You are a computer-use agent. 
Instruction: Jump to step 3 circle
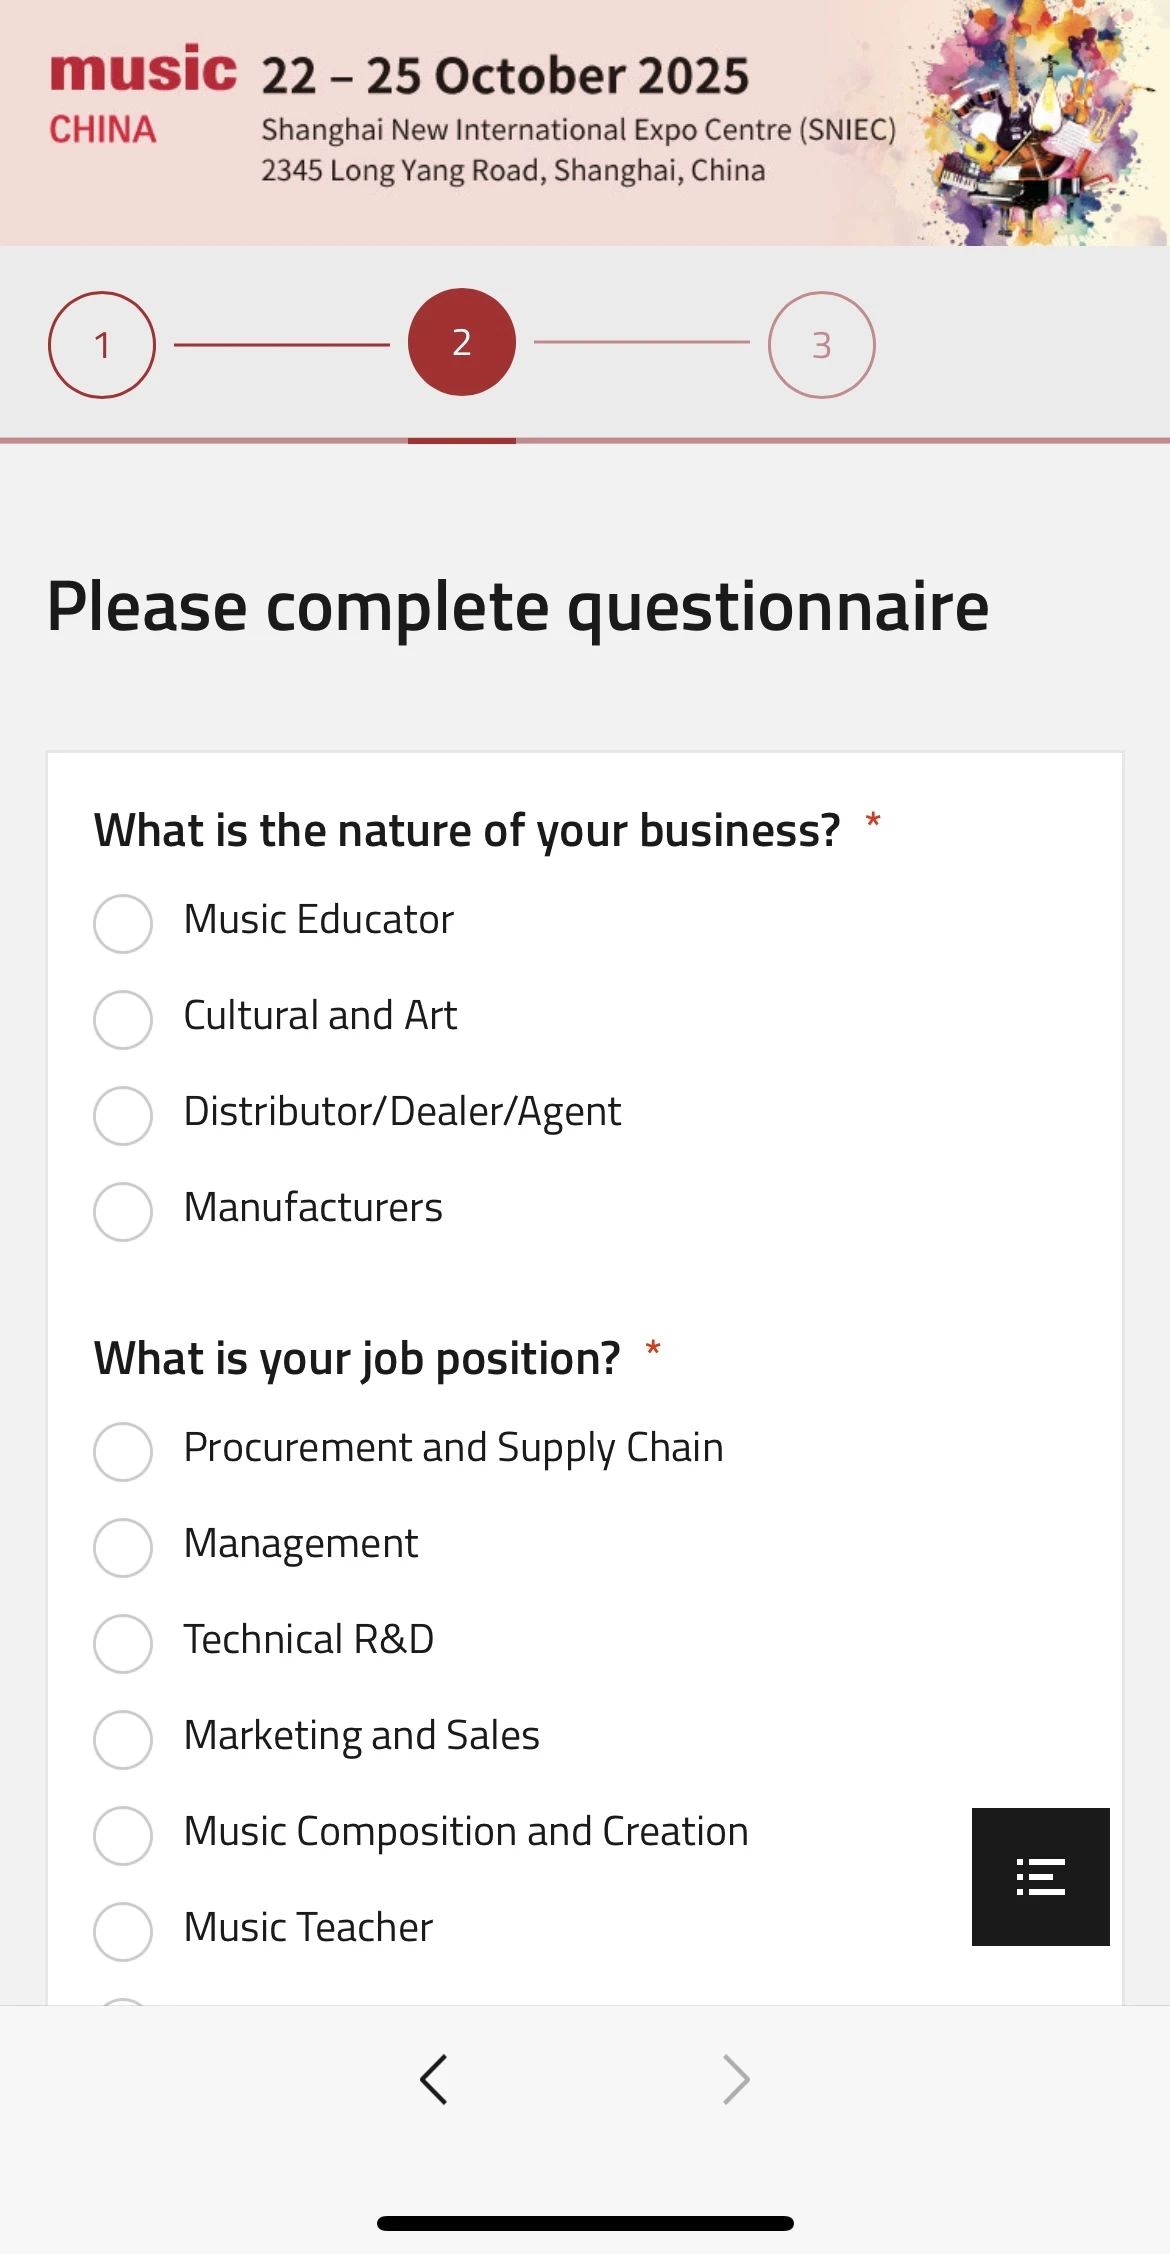(821, 345)
